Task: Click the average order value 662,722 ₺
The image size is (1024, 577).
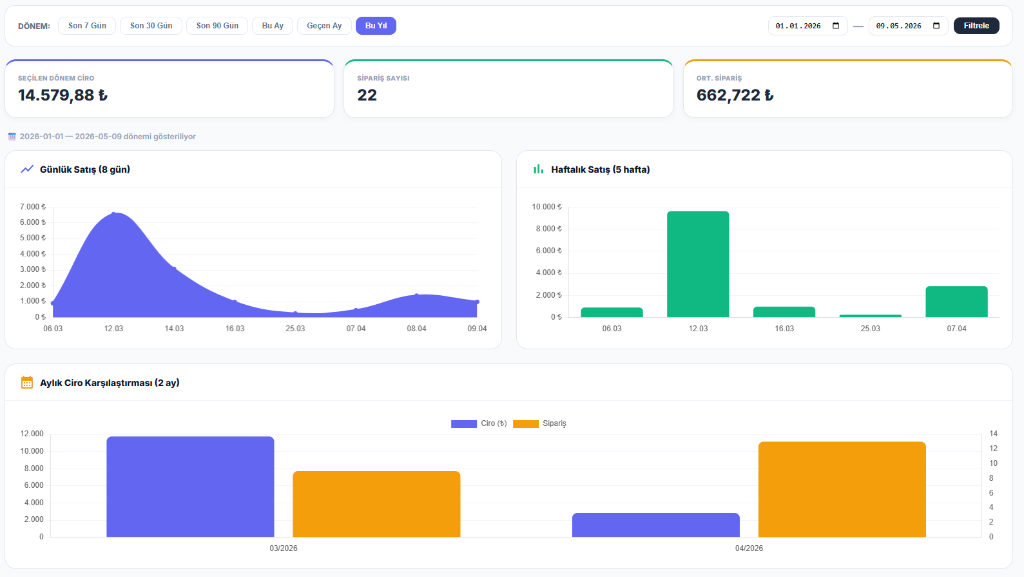Action: pyautogui.click(x=735, y=95)
